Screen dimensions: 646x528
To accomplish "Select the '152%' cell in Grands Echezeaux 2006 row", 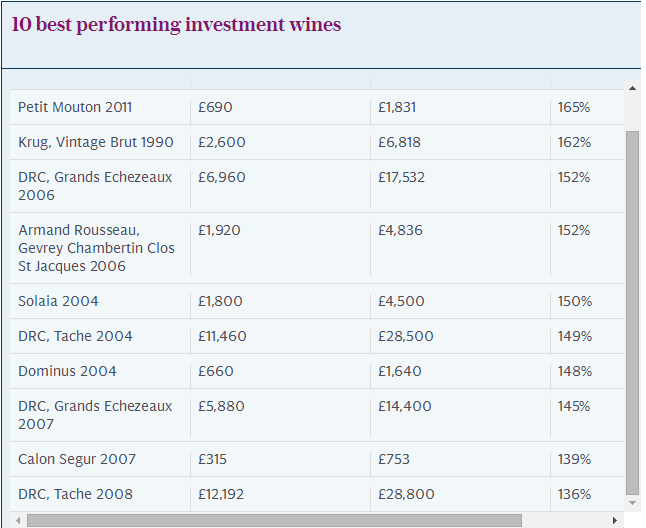I will pos(587,186).
